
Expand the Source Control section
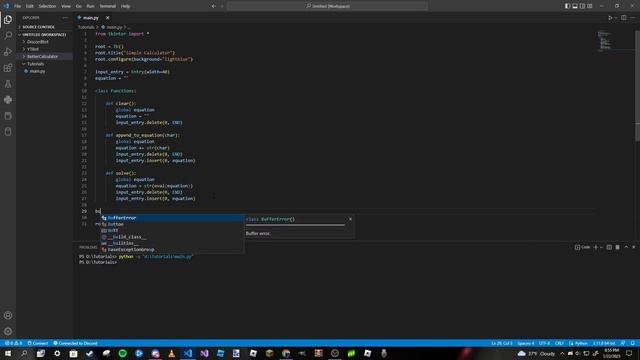(44, 27)
